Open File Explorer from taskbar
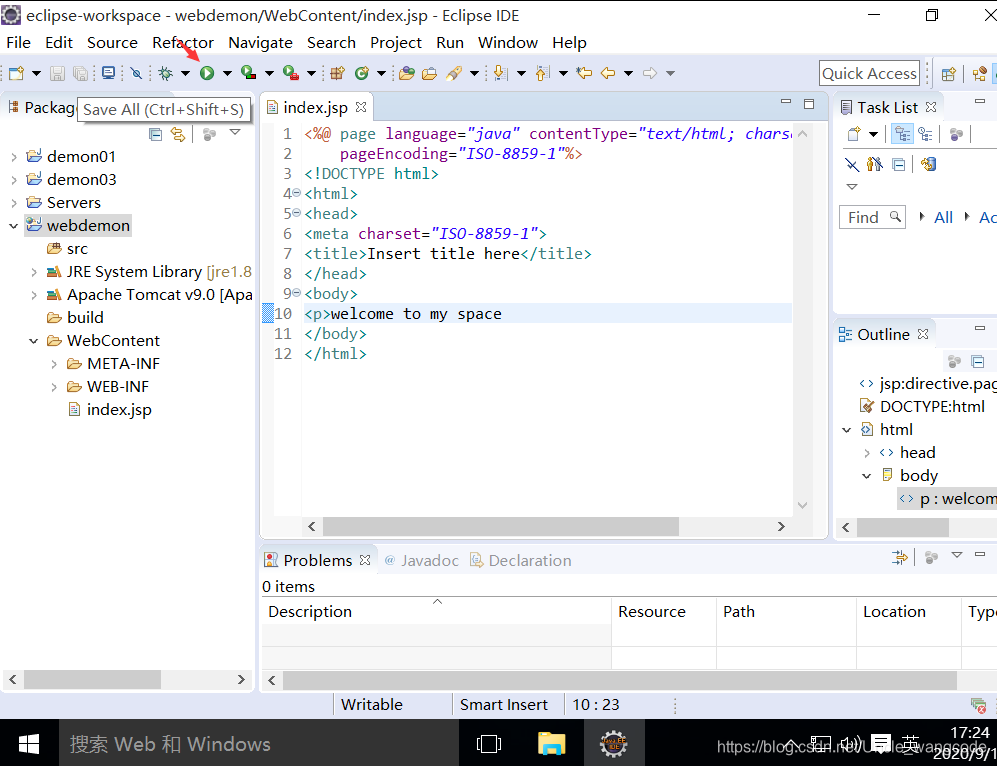The height and width of the screenshot is (766, 997). tap(551, 743)
